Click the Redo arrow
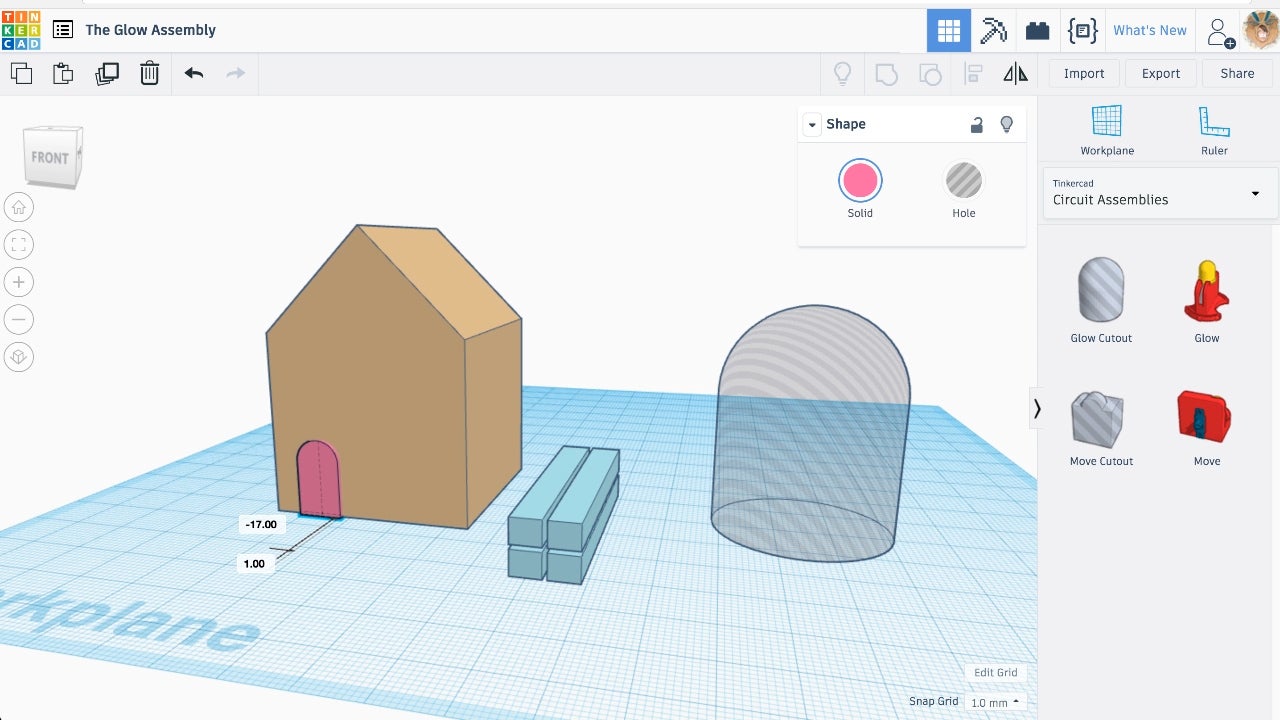The height and width of the screenshot is (720, 1280). pyautogui.click(x=236, y=73)
